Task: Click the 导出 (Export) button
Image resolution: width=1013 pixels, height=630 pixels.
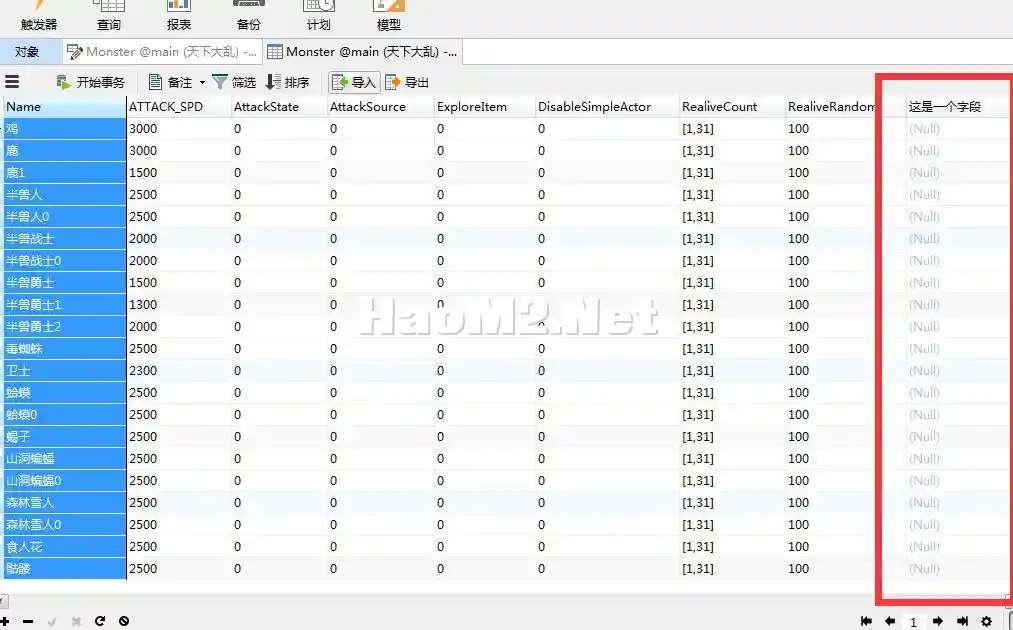Action: tap(407, 82)
